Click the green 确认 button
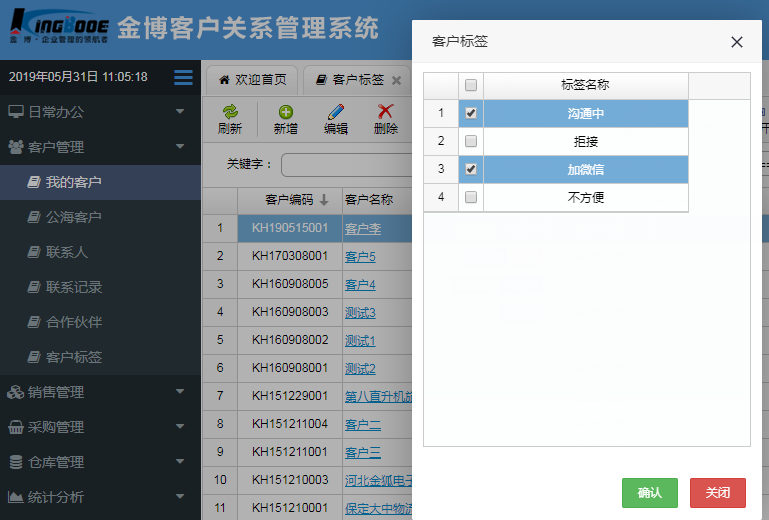The height and width of the screenshot is (520, 769). pyautogui.click(x=649, y=493)
